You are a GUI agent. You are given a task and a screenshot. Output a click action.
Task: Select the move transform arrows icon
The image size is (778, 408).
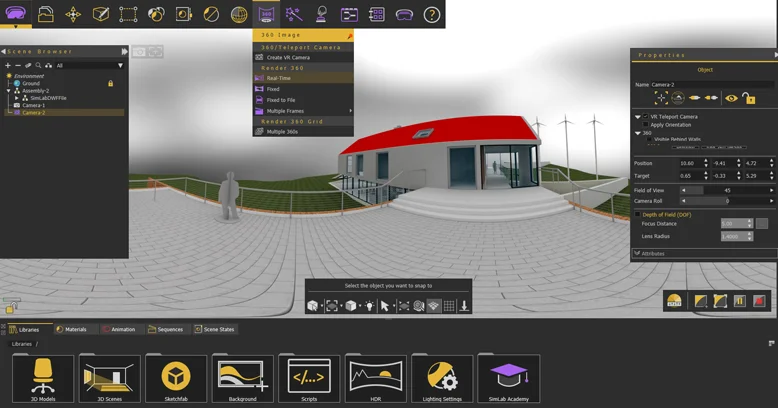pos(73,14)
